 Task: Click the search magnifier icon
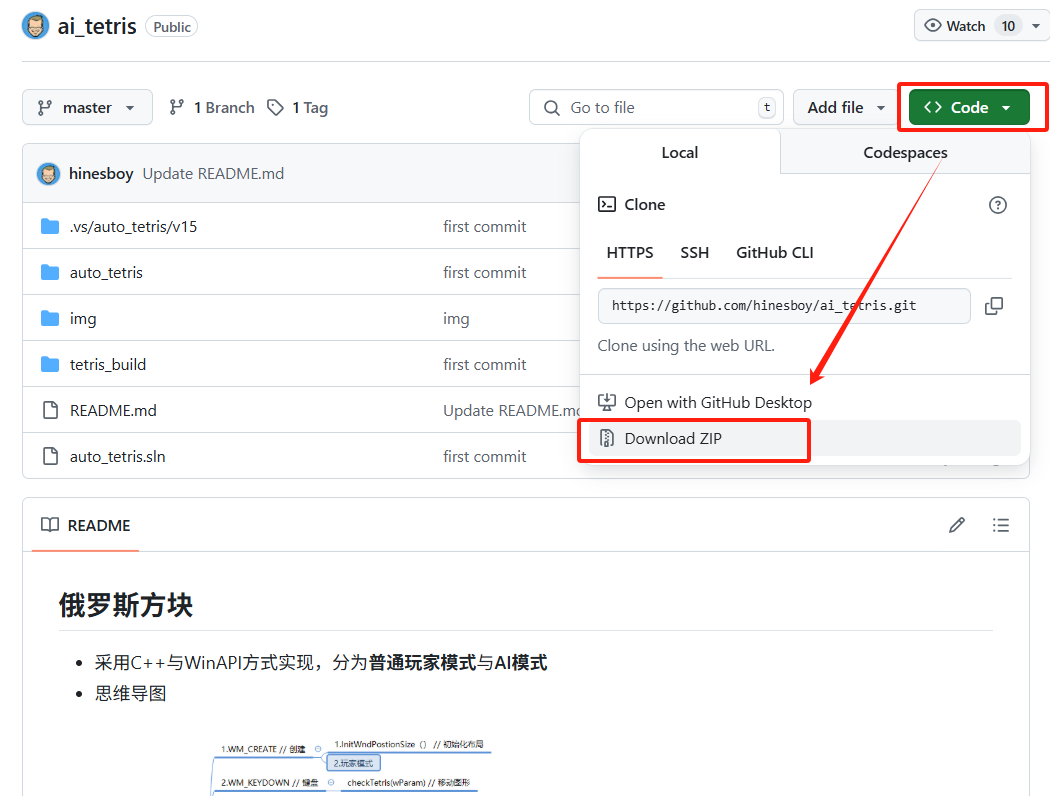[x=551, y=108]
